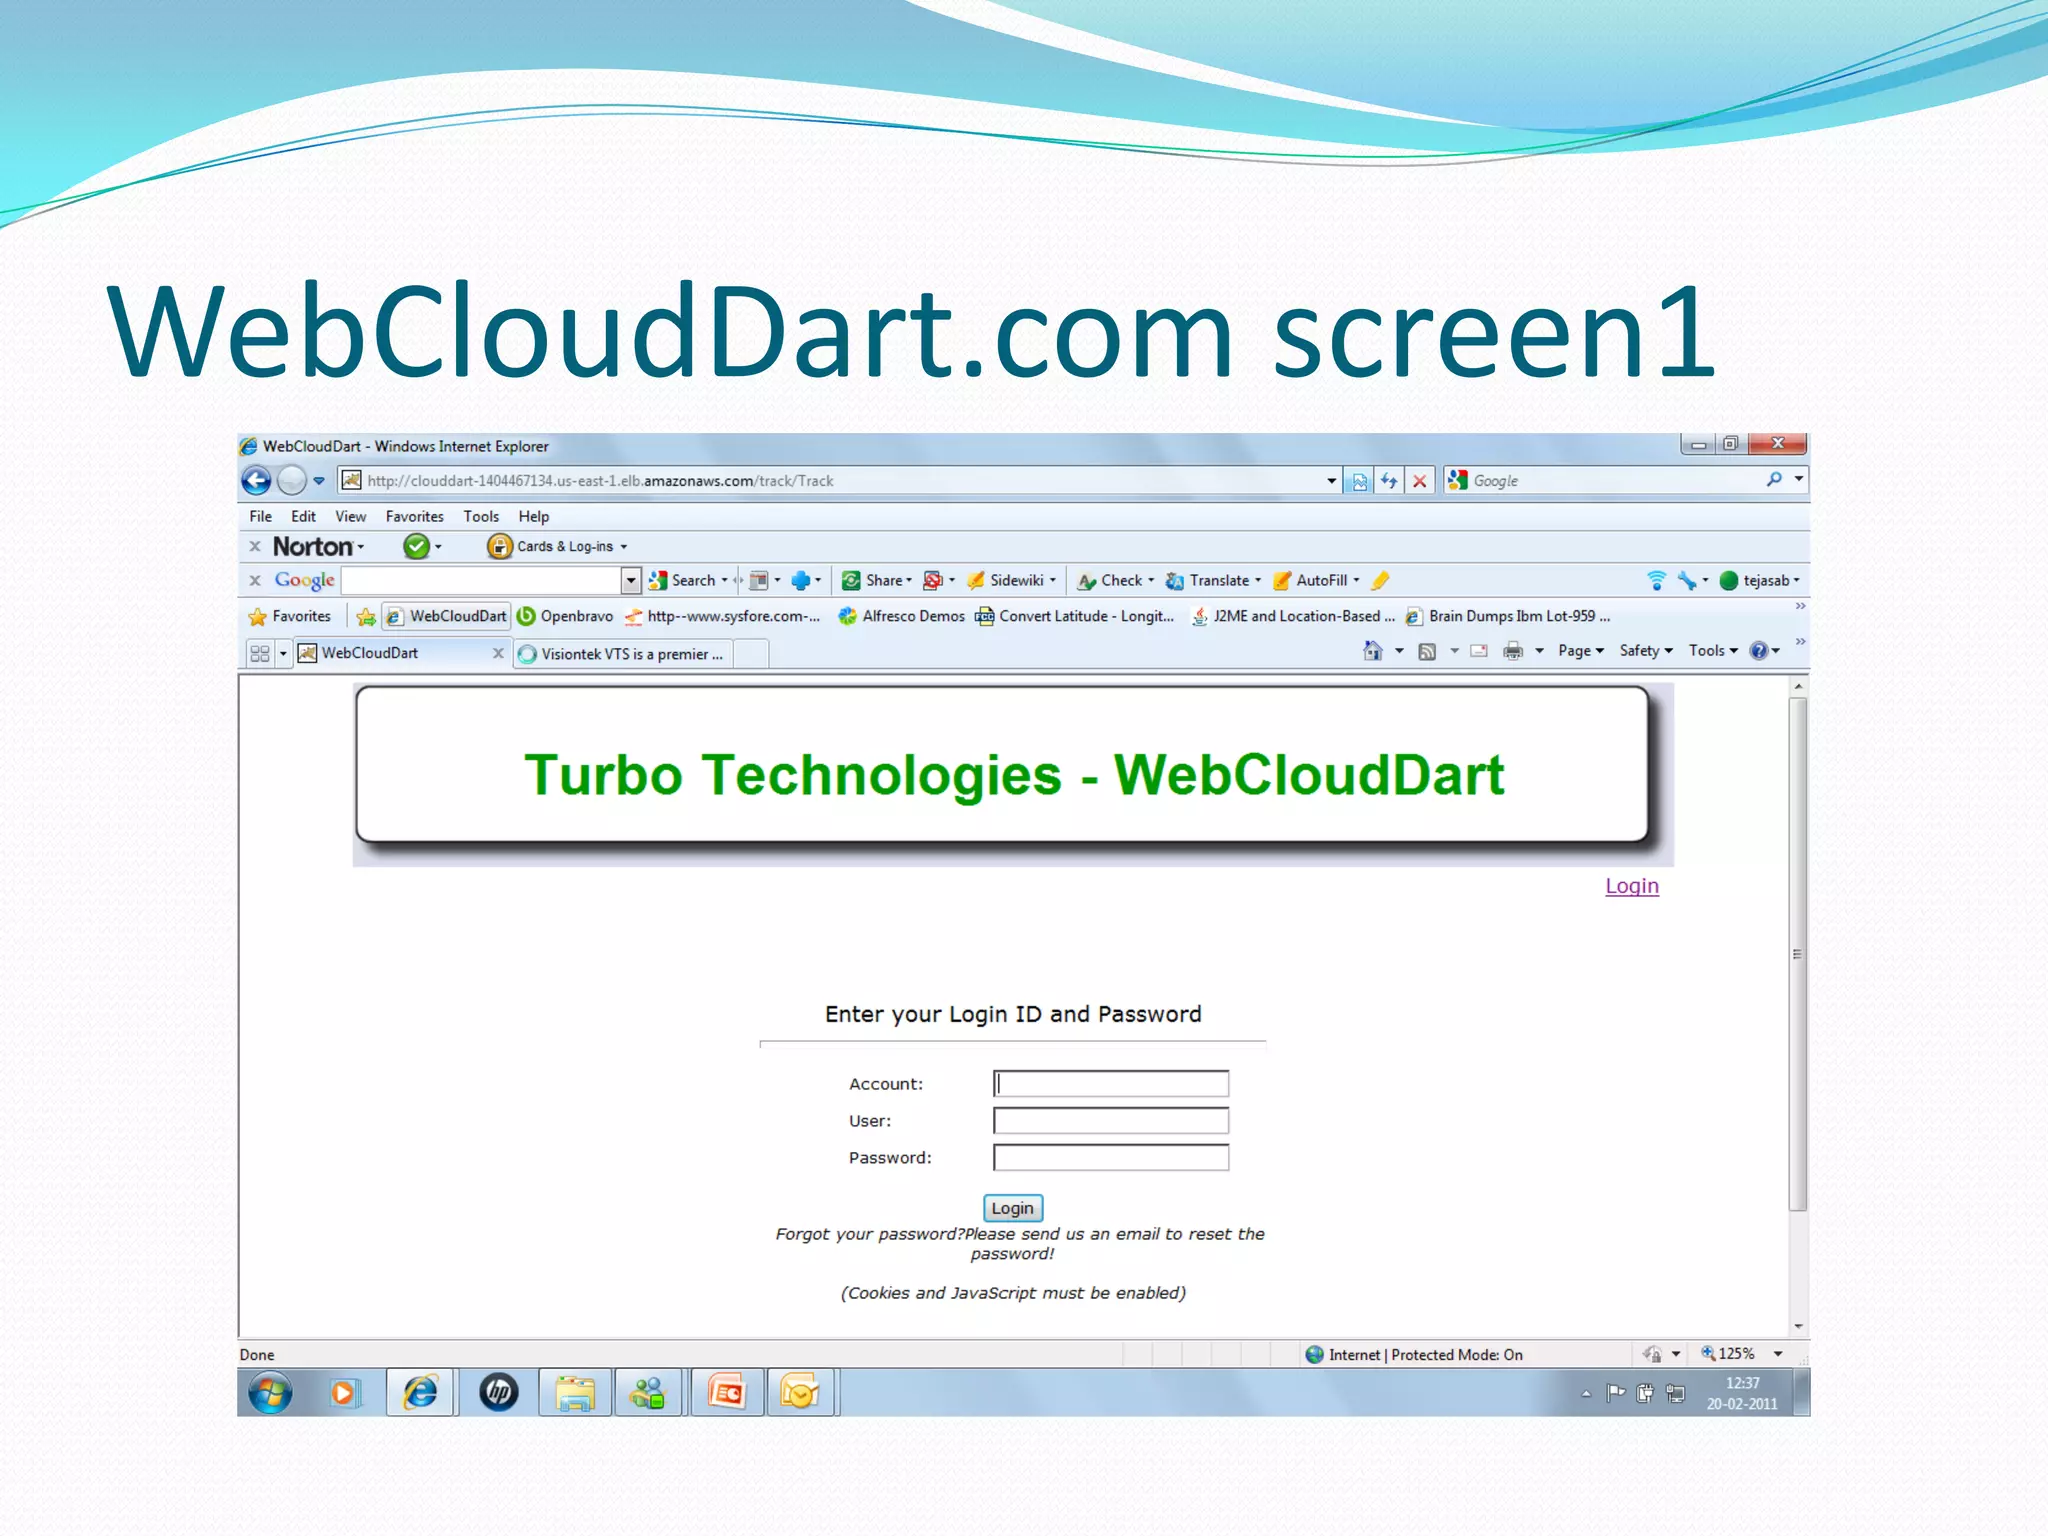
Task: Close the WebCloudDart tab
Action: 498,653
